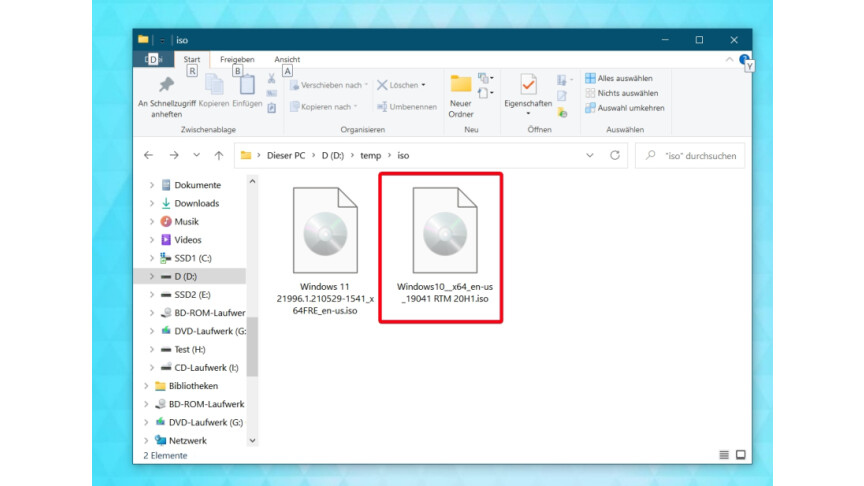This screenshot has height=486, width=864.
Task: Open the Datei file tab
Action: 153,59
